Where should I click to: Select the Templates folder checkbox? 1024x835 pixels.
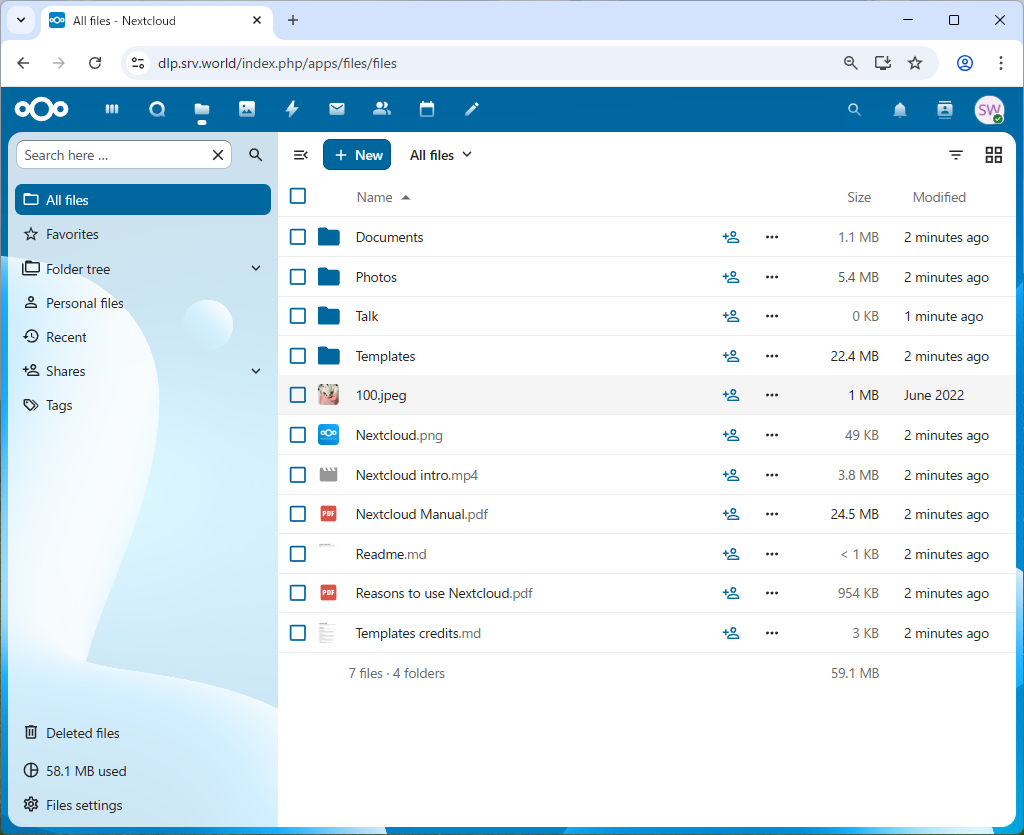tap(298, 356)
